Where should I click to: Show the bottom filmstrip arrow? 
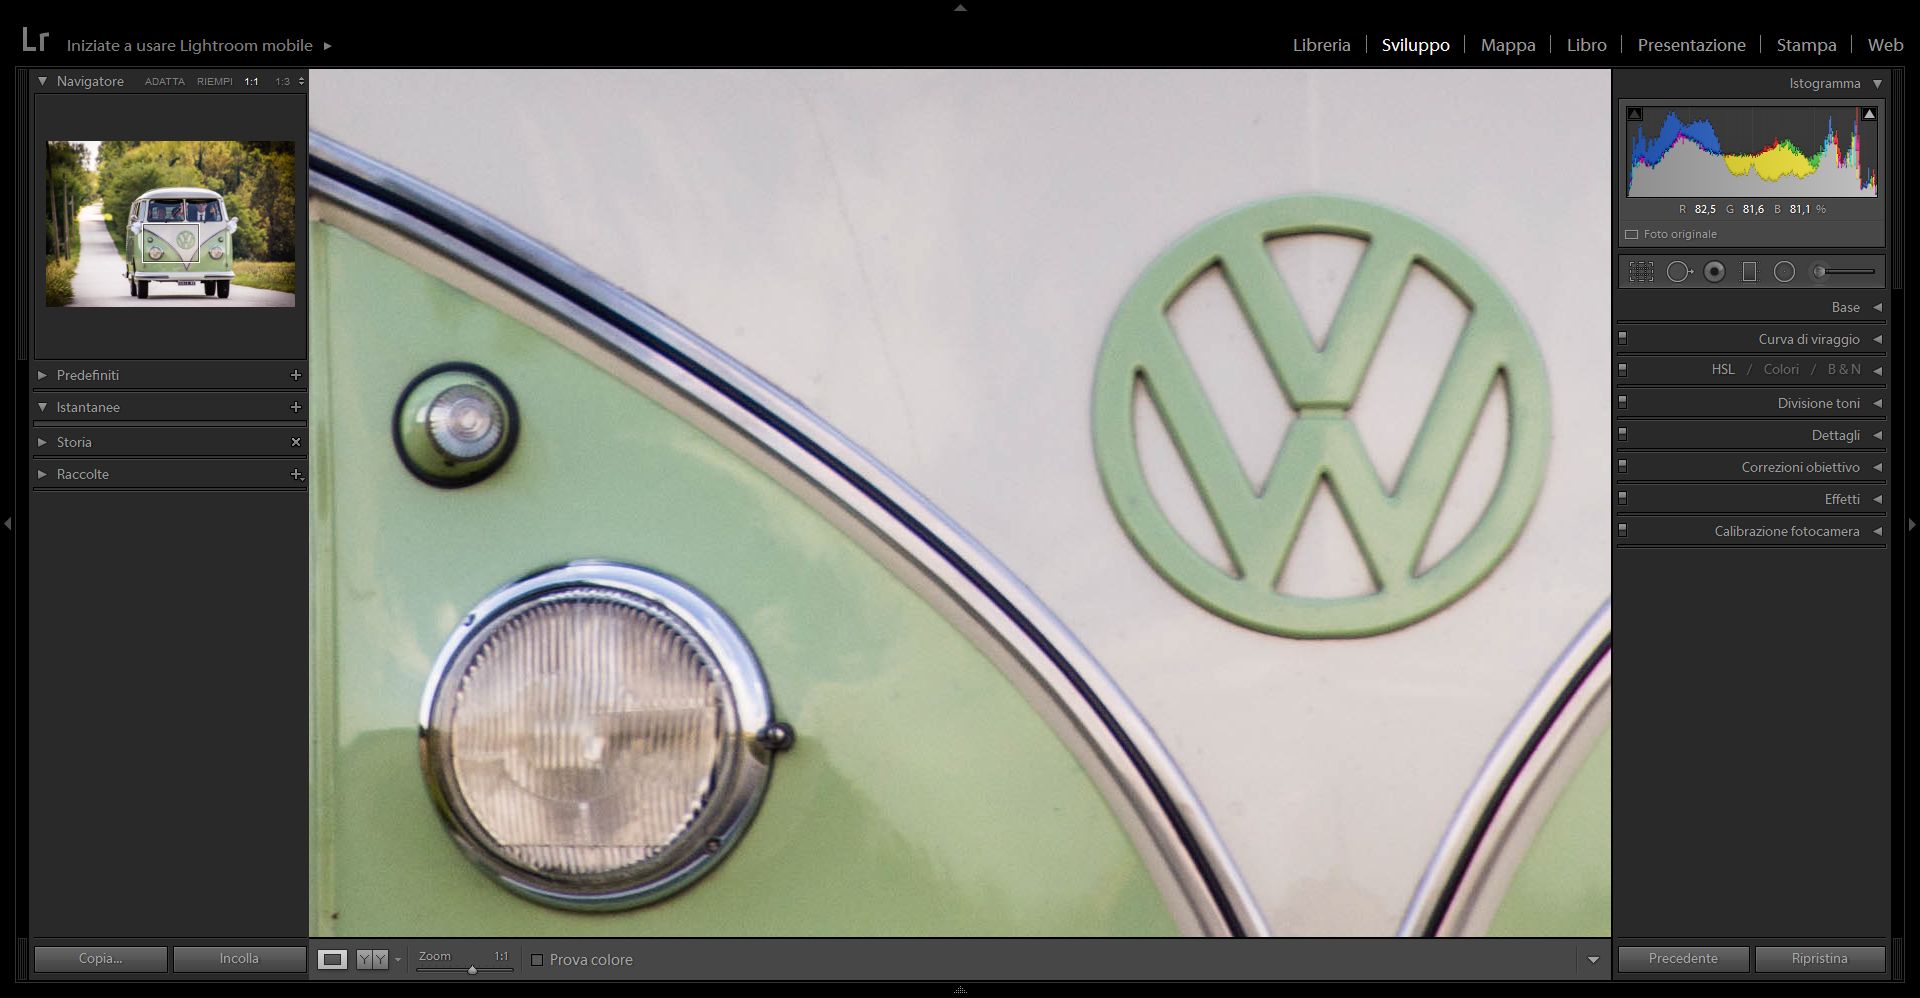click(960, 990)
